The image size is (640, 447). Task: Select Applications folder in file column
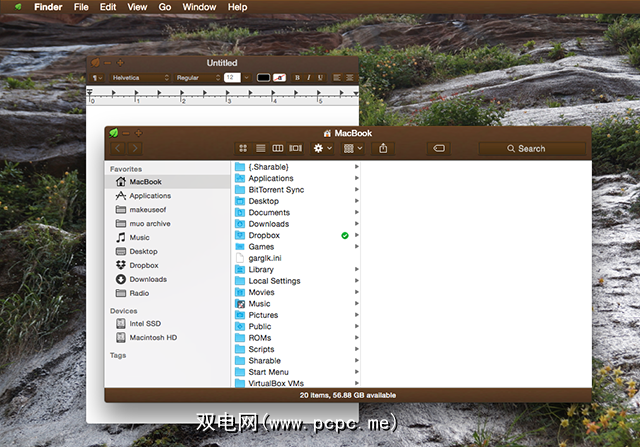tap(296, 178)
